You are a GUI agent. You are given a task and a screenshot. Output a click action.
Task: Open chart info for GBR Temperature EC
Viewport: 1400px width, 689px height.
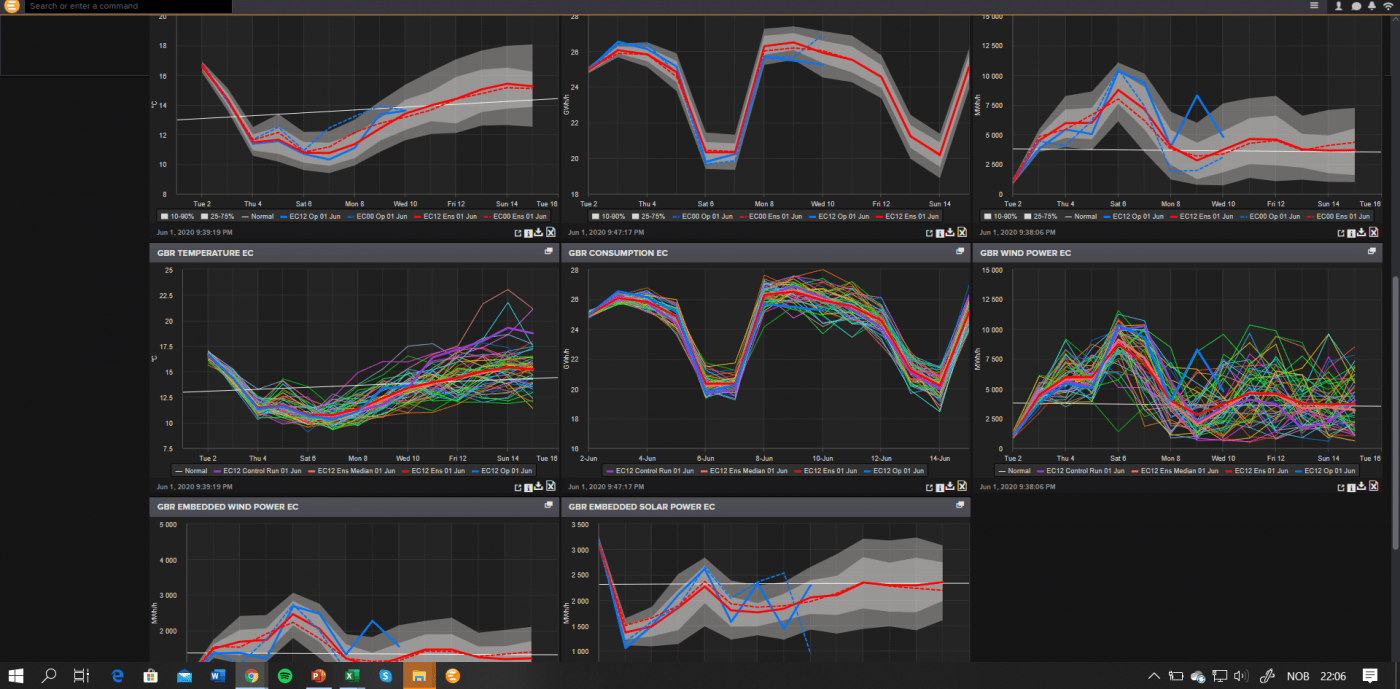[x=528, y=487]
